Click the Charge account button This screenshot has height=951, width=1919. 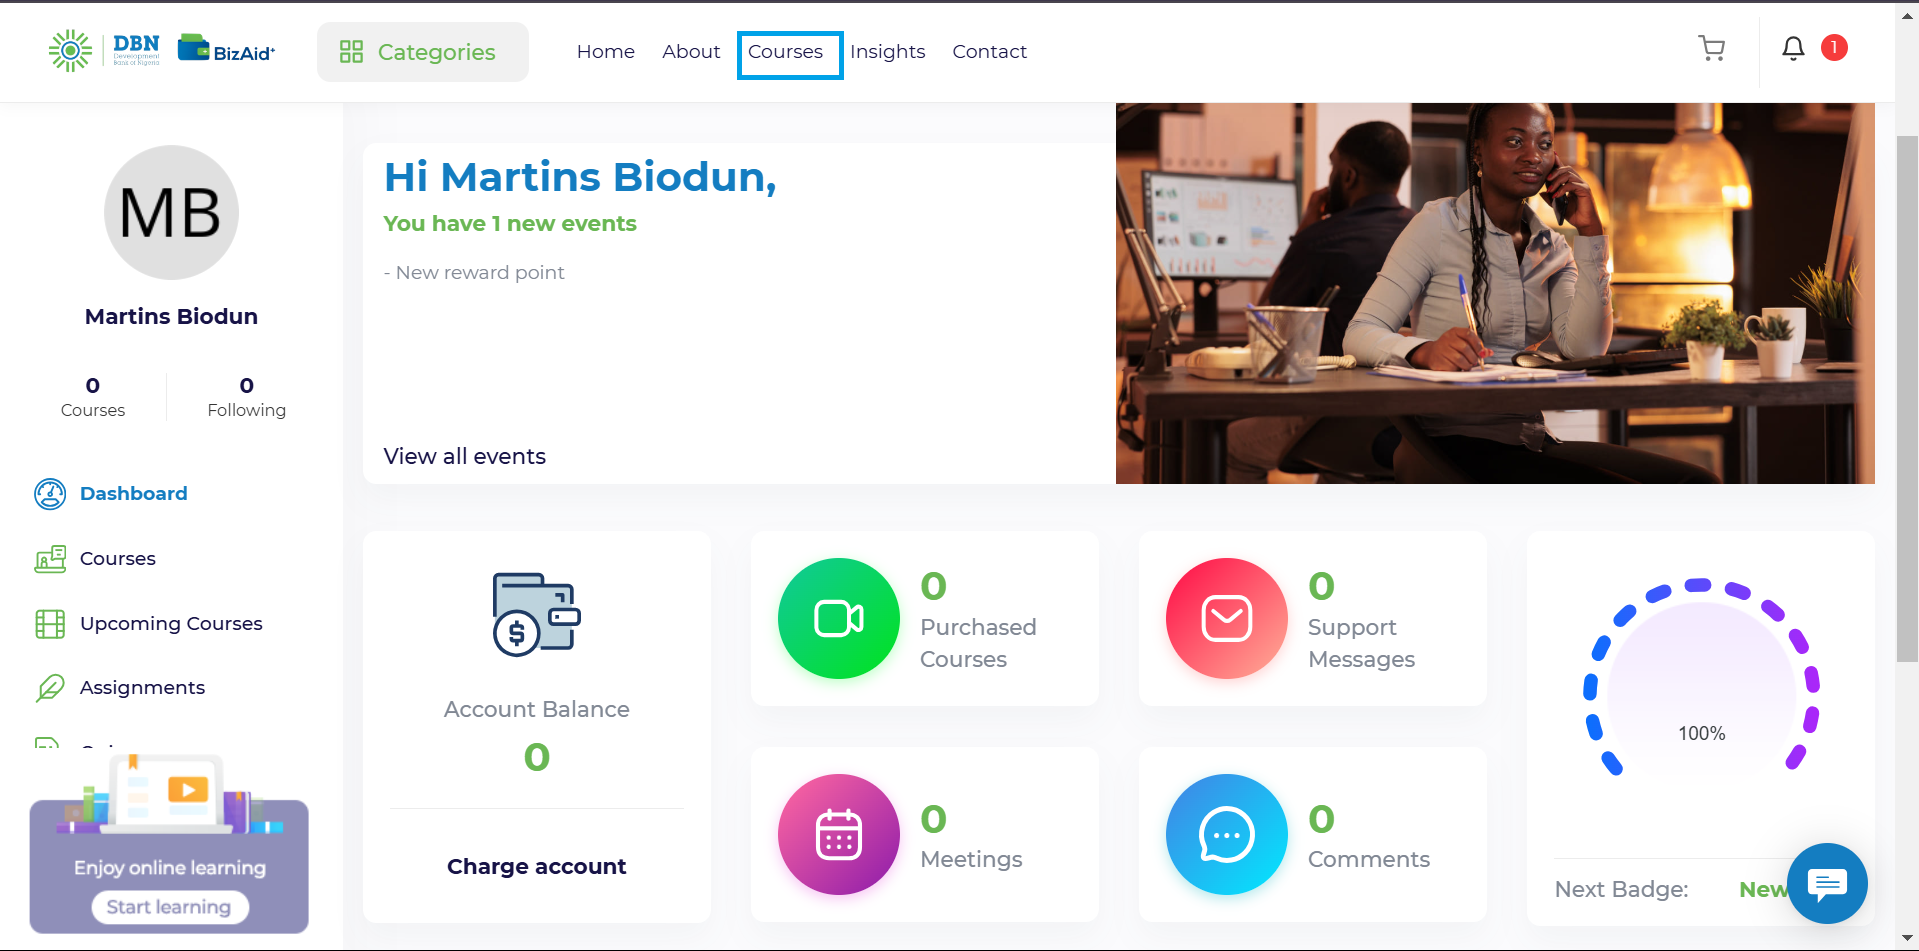[537, 867]
